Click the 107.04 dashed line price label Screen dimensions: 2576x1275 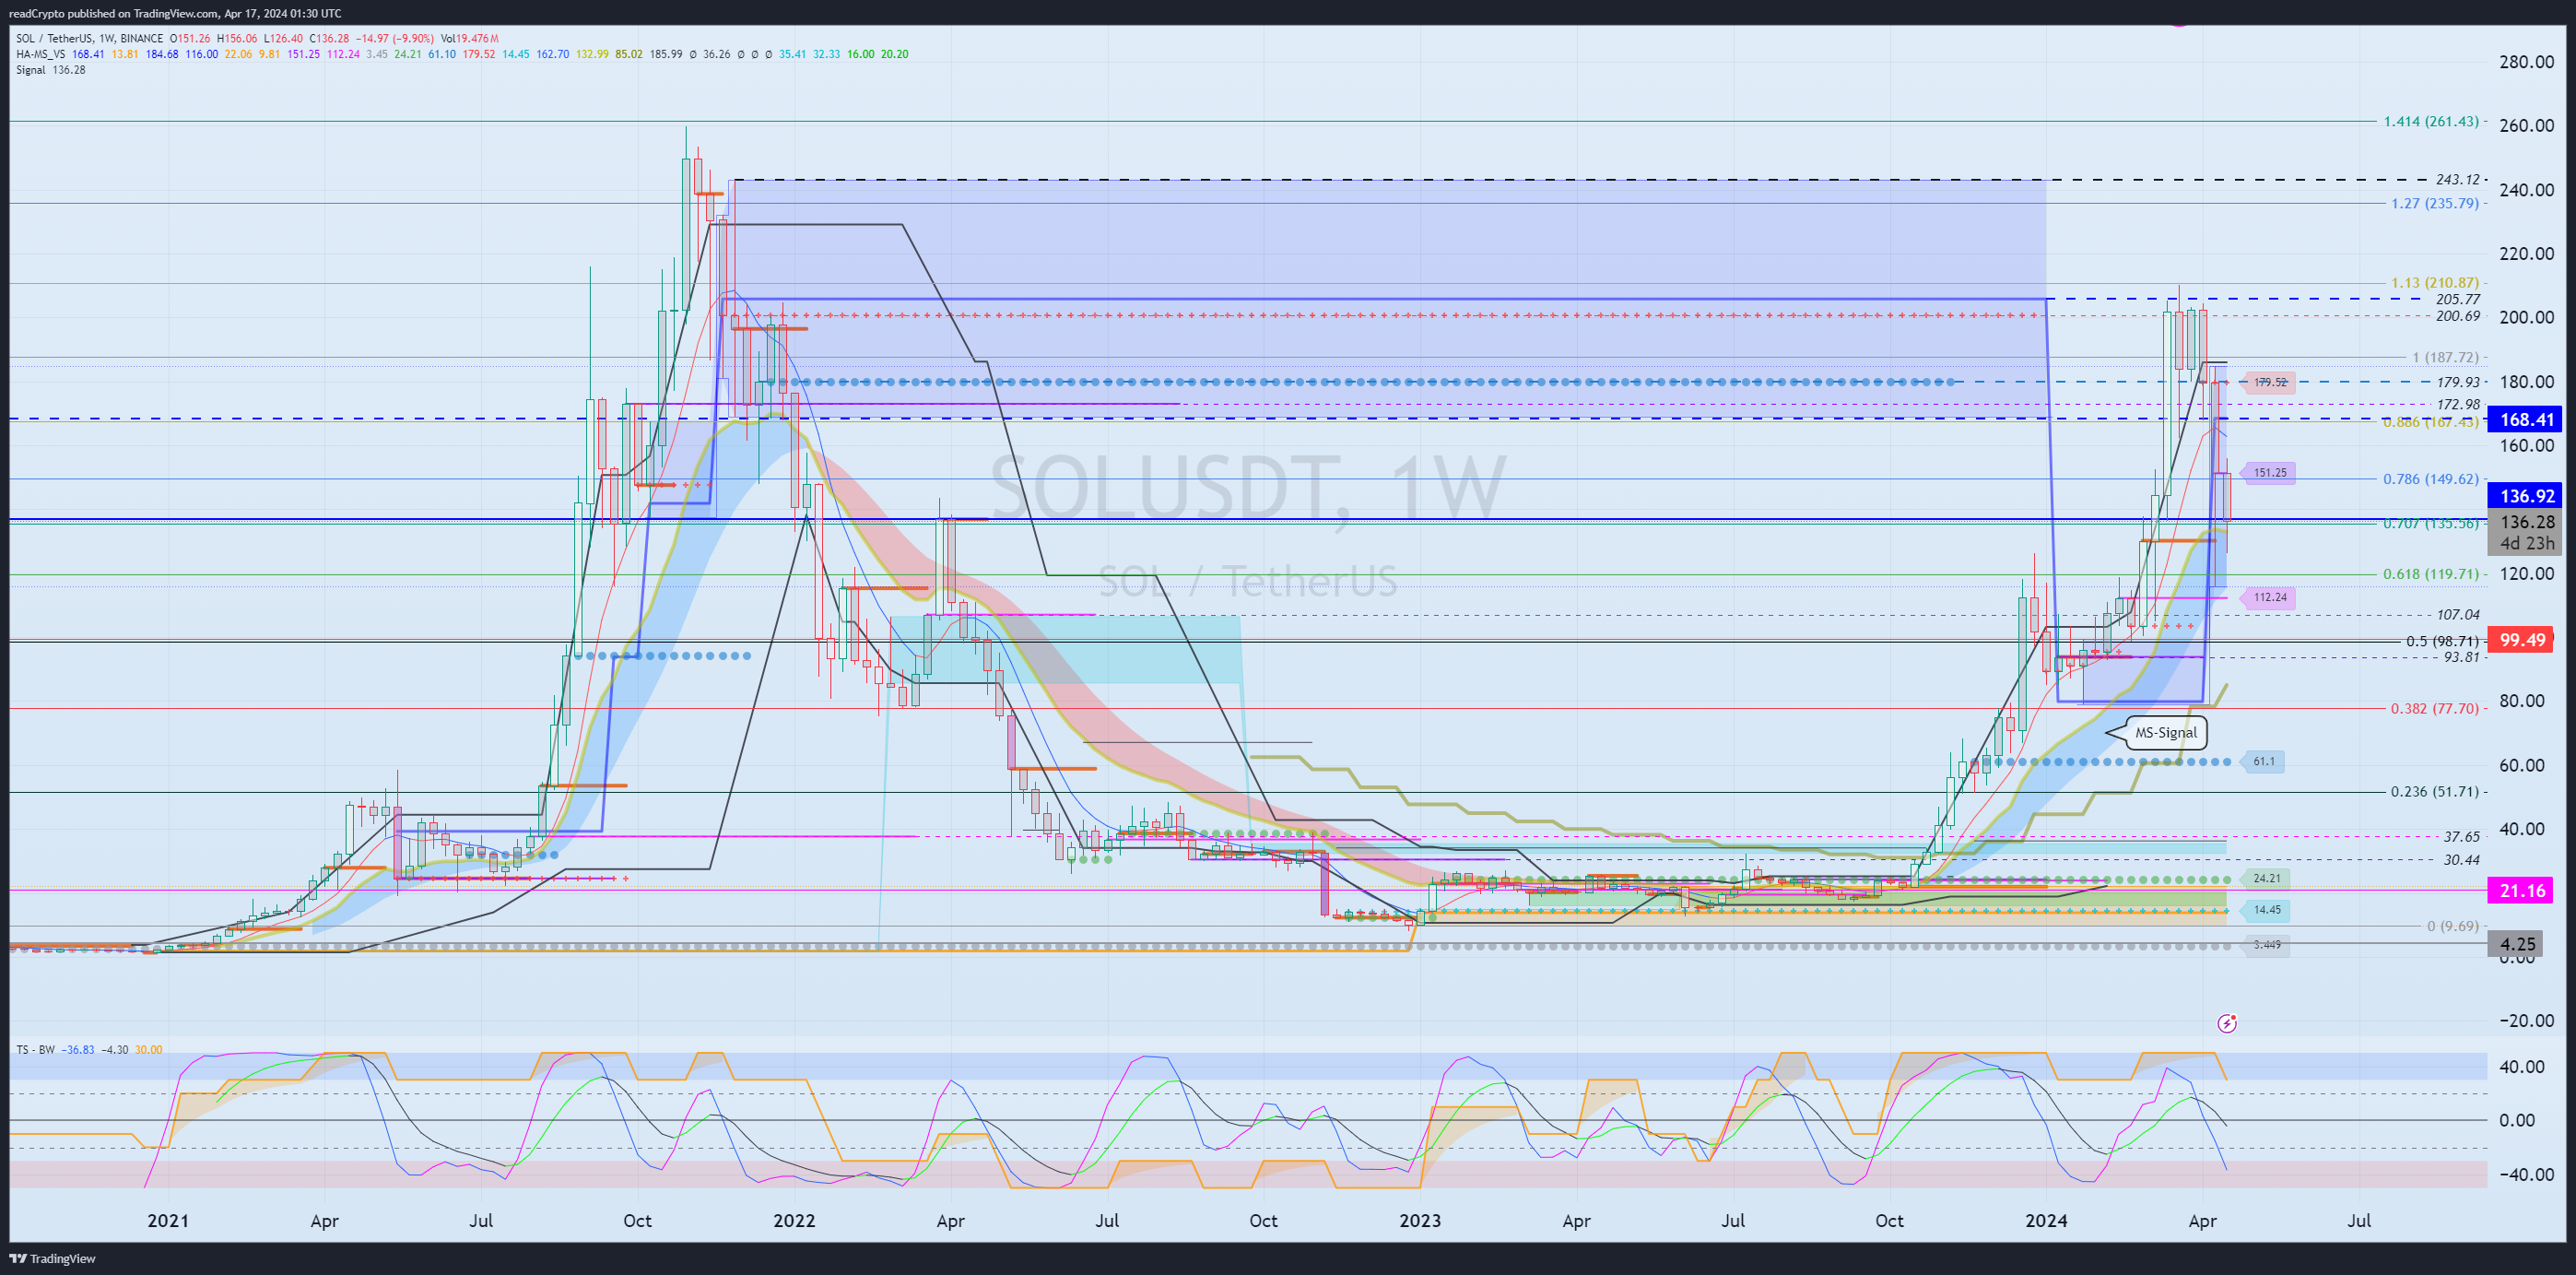click(2458, 615)
